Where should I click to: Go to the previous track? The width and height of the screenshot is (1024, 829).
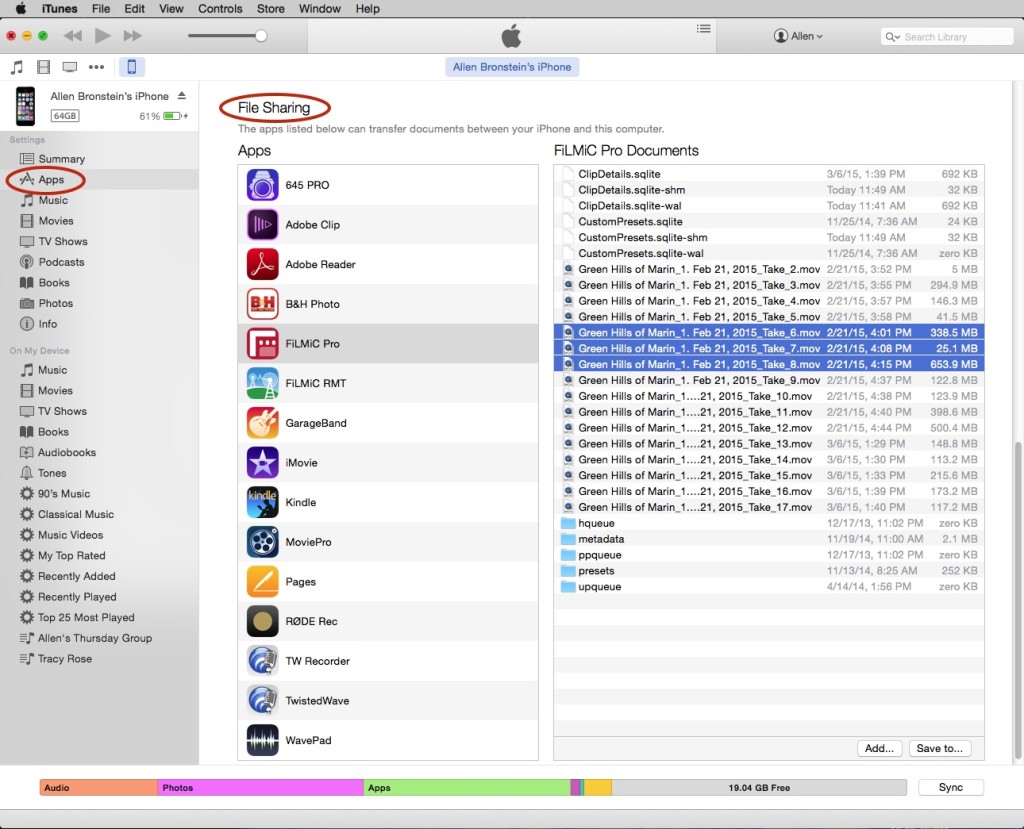pyautogui.click(x=72, y=35)
